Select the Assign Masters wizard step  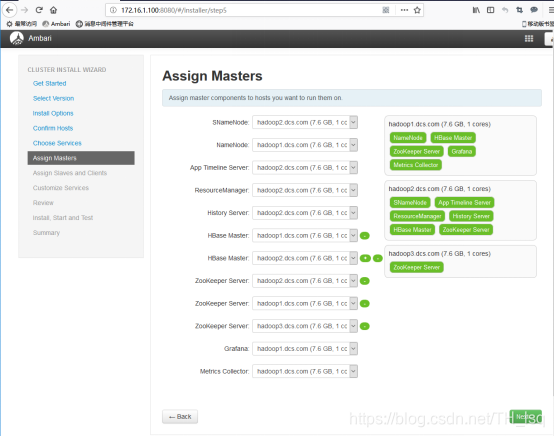click(81, 158)
